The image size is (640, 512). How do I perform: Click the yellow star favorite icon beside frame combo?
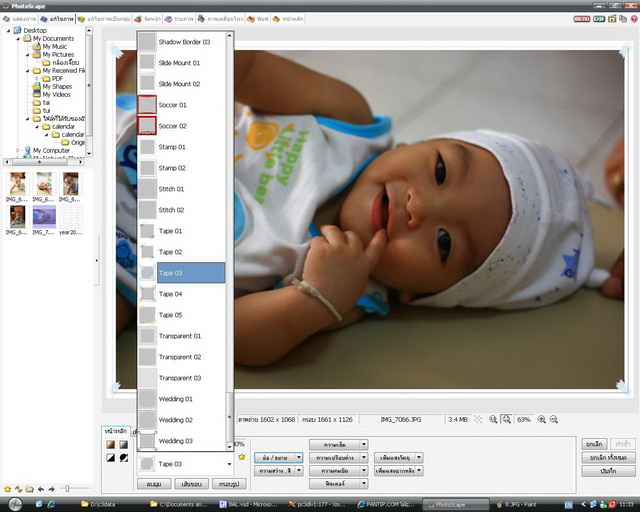click(x=242, y=457)
